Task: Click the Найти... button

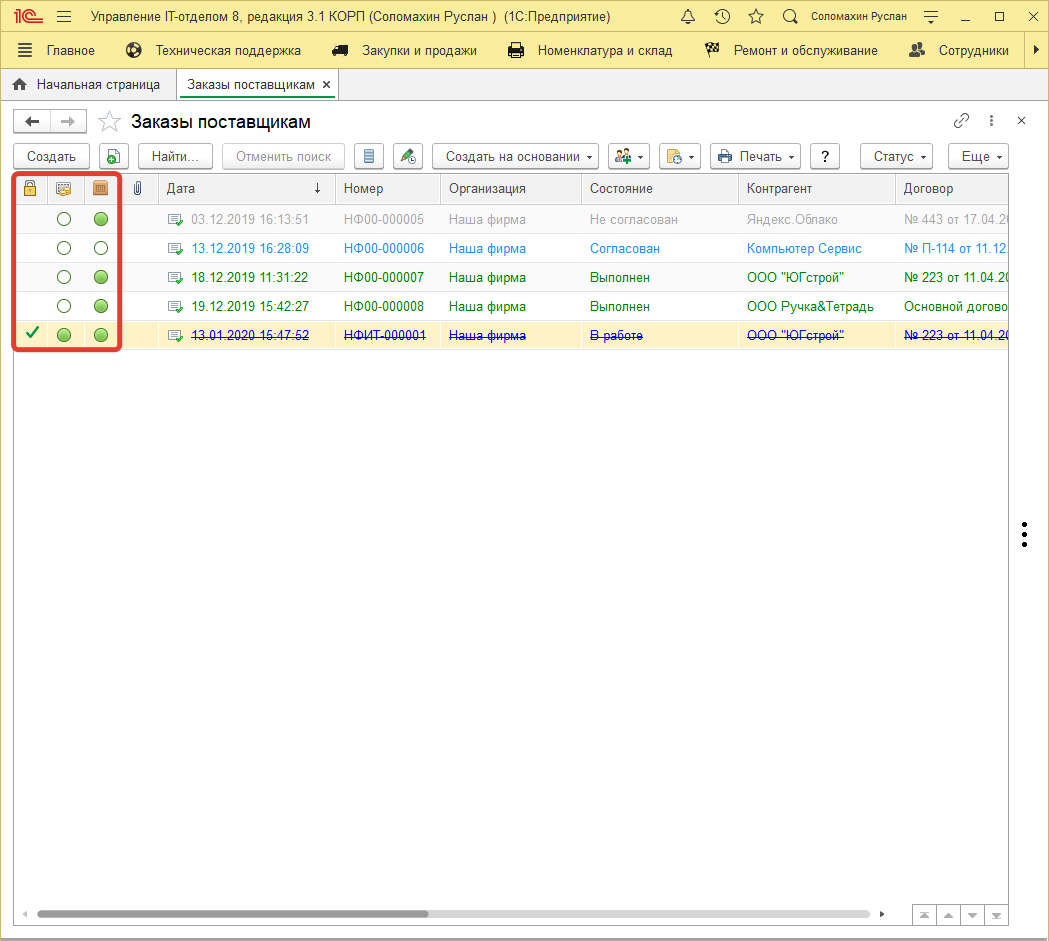Action: tap(175, 156)
